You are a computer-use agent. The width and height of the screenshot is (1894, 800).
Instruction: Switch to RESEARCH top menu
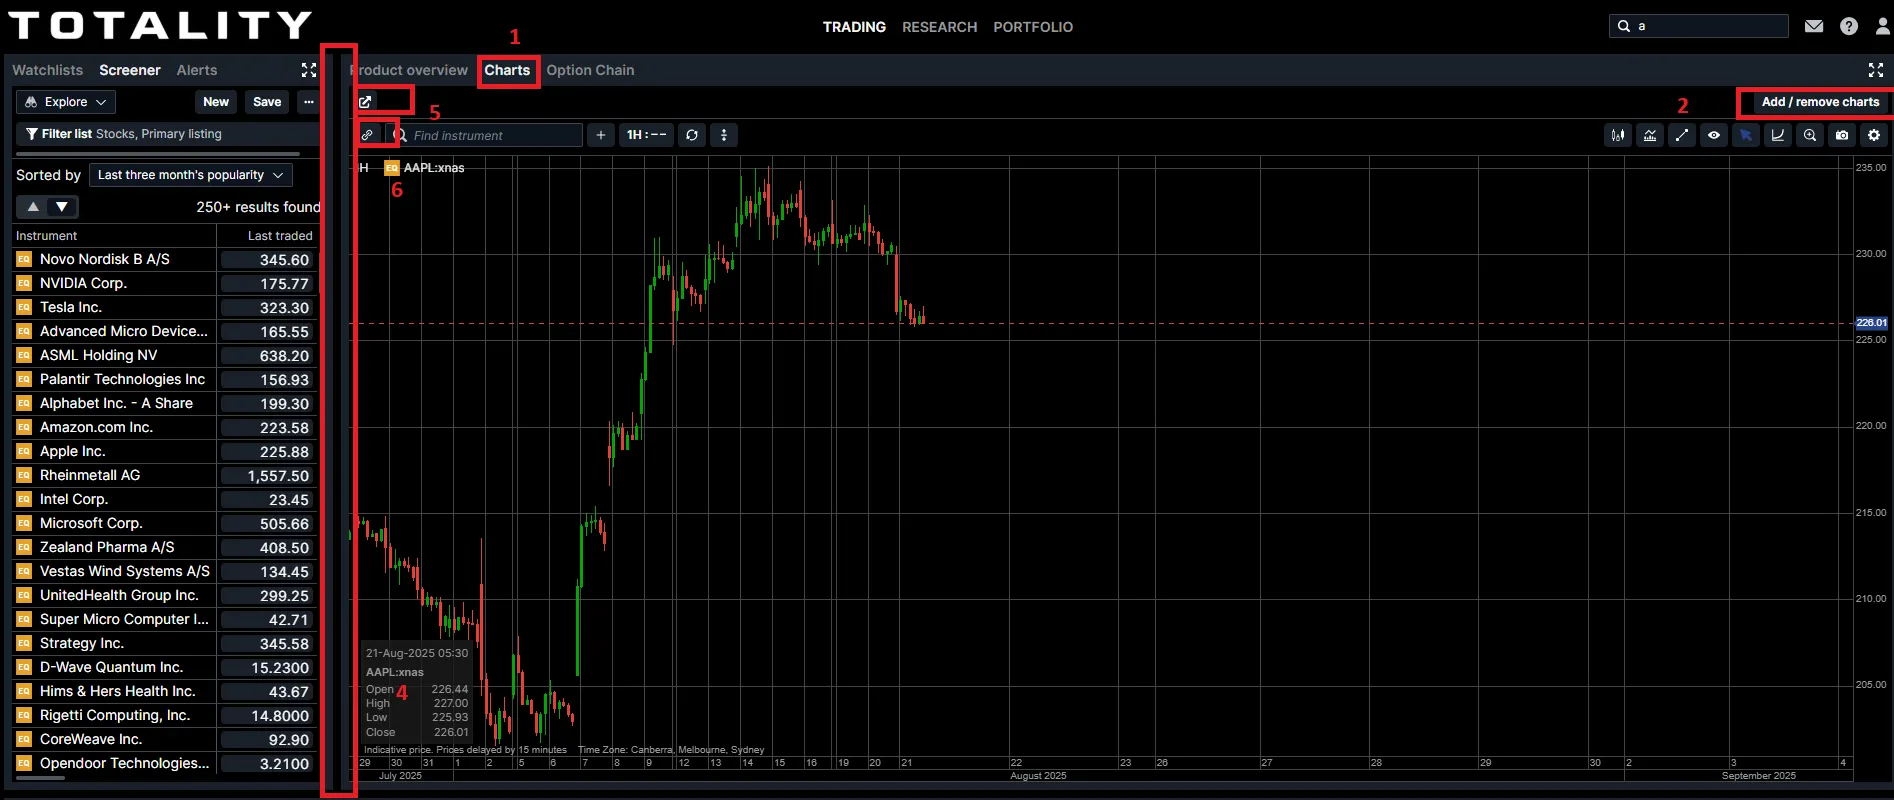point(939,27)
